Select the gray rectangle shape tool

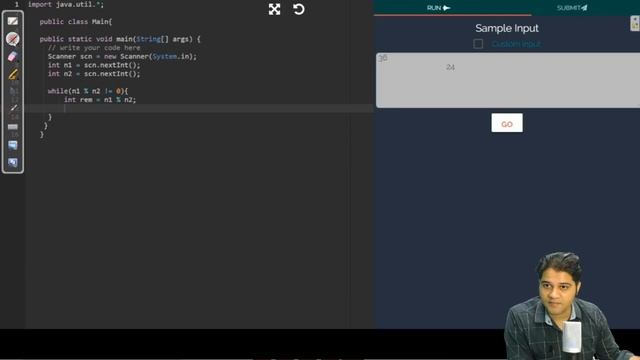point(13,127)
